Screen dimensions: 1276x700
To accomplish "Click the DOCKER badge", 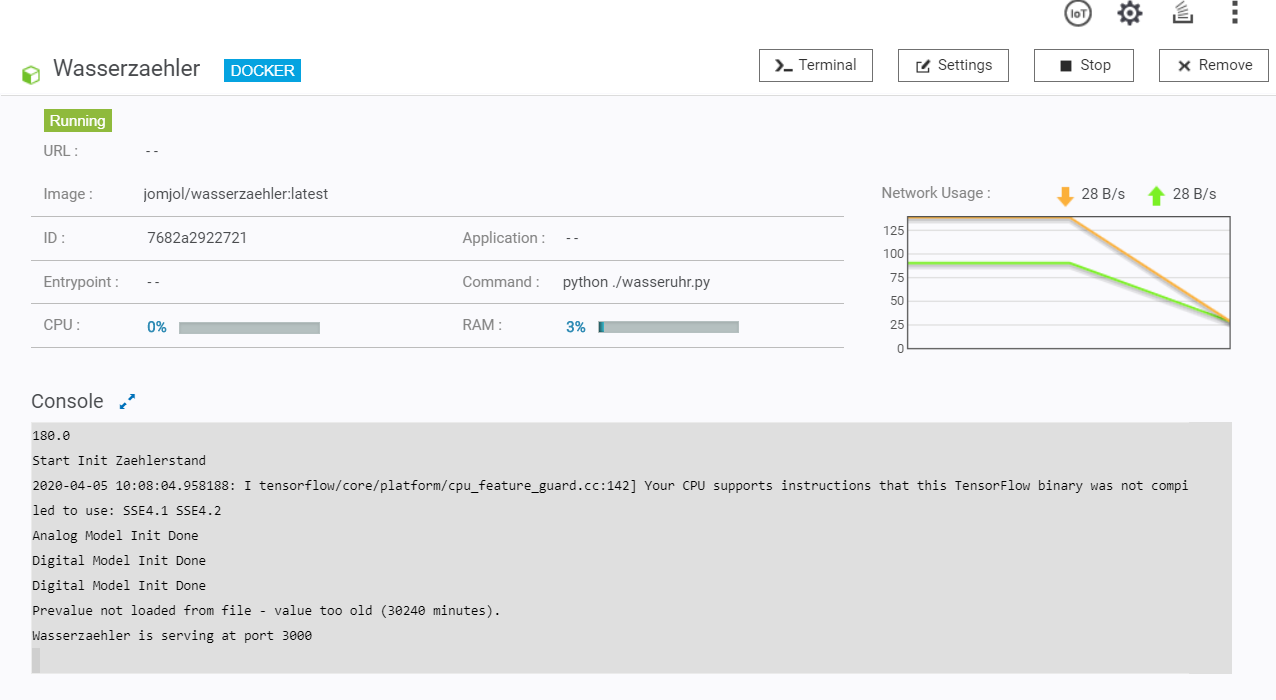I will [262, 71].
